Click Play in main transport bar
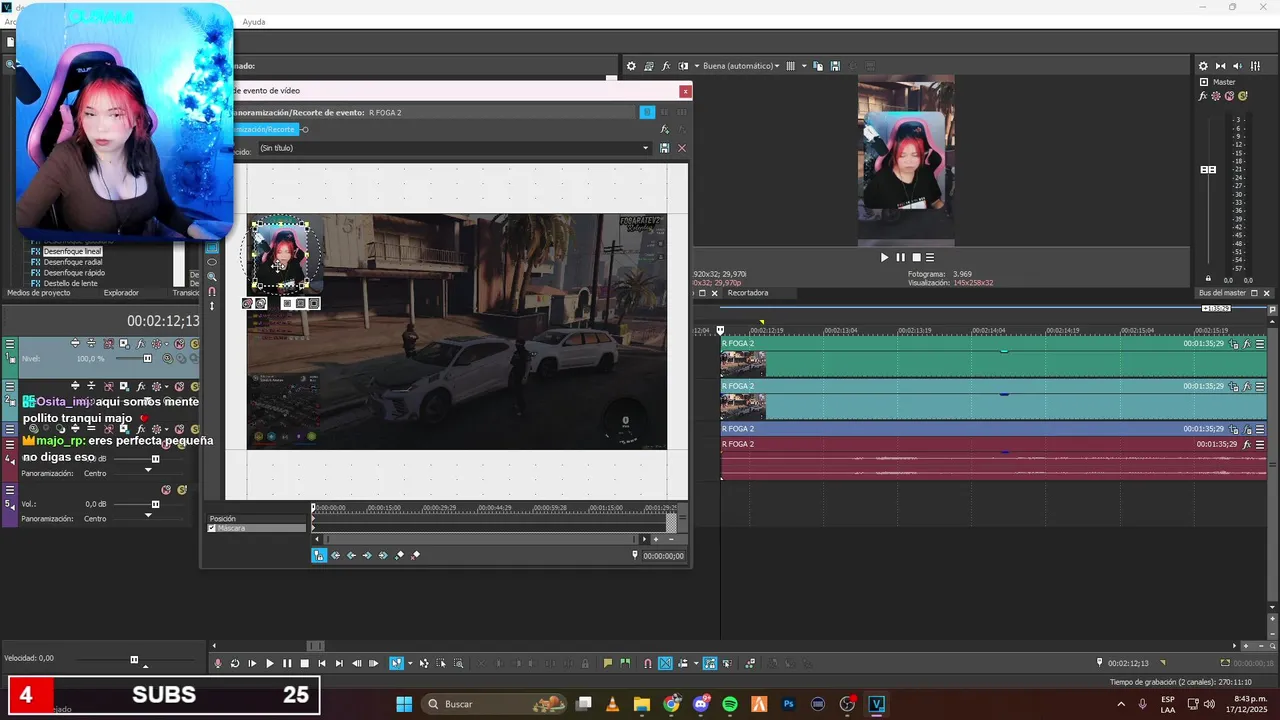 tap(270, 663)
